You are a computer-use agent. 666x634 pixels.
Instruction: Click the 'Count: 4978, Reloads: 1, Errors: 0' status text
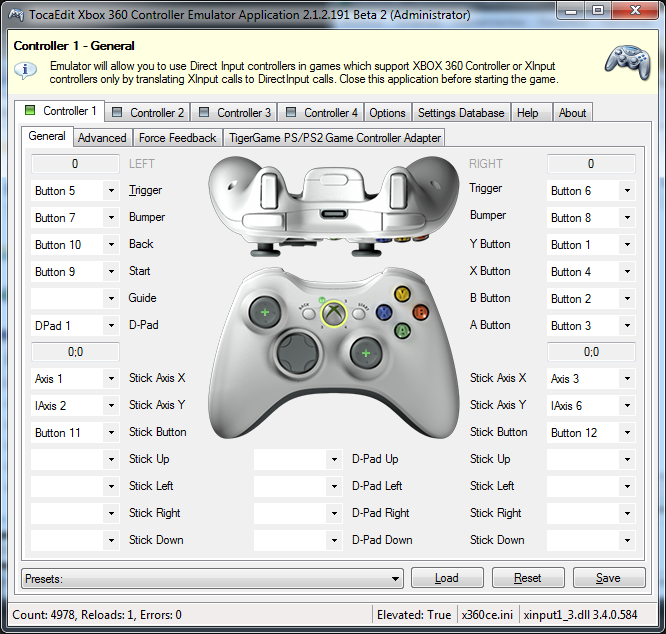[97, 615]
